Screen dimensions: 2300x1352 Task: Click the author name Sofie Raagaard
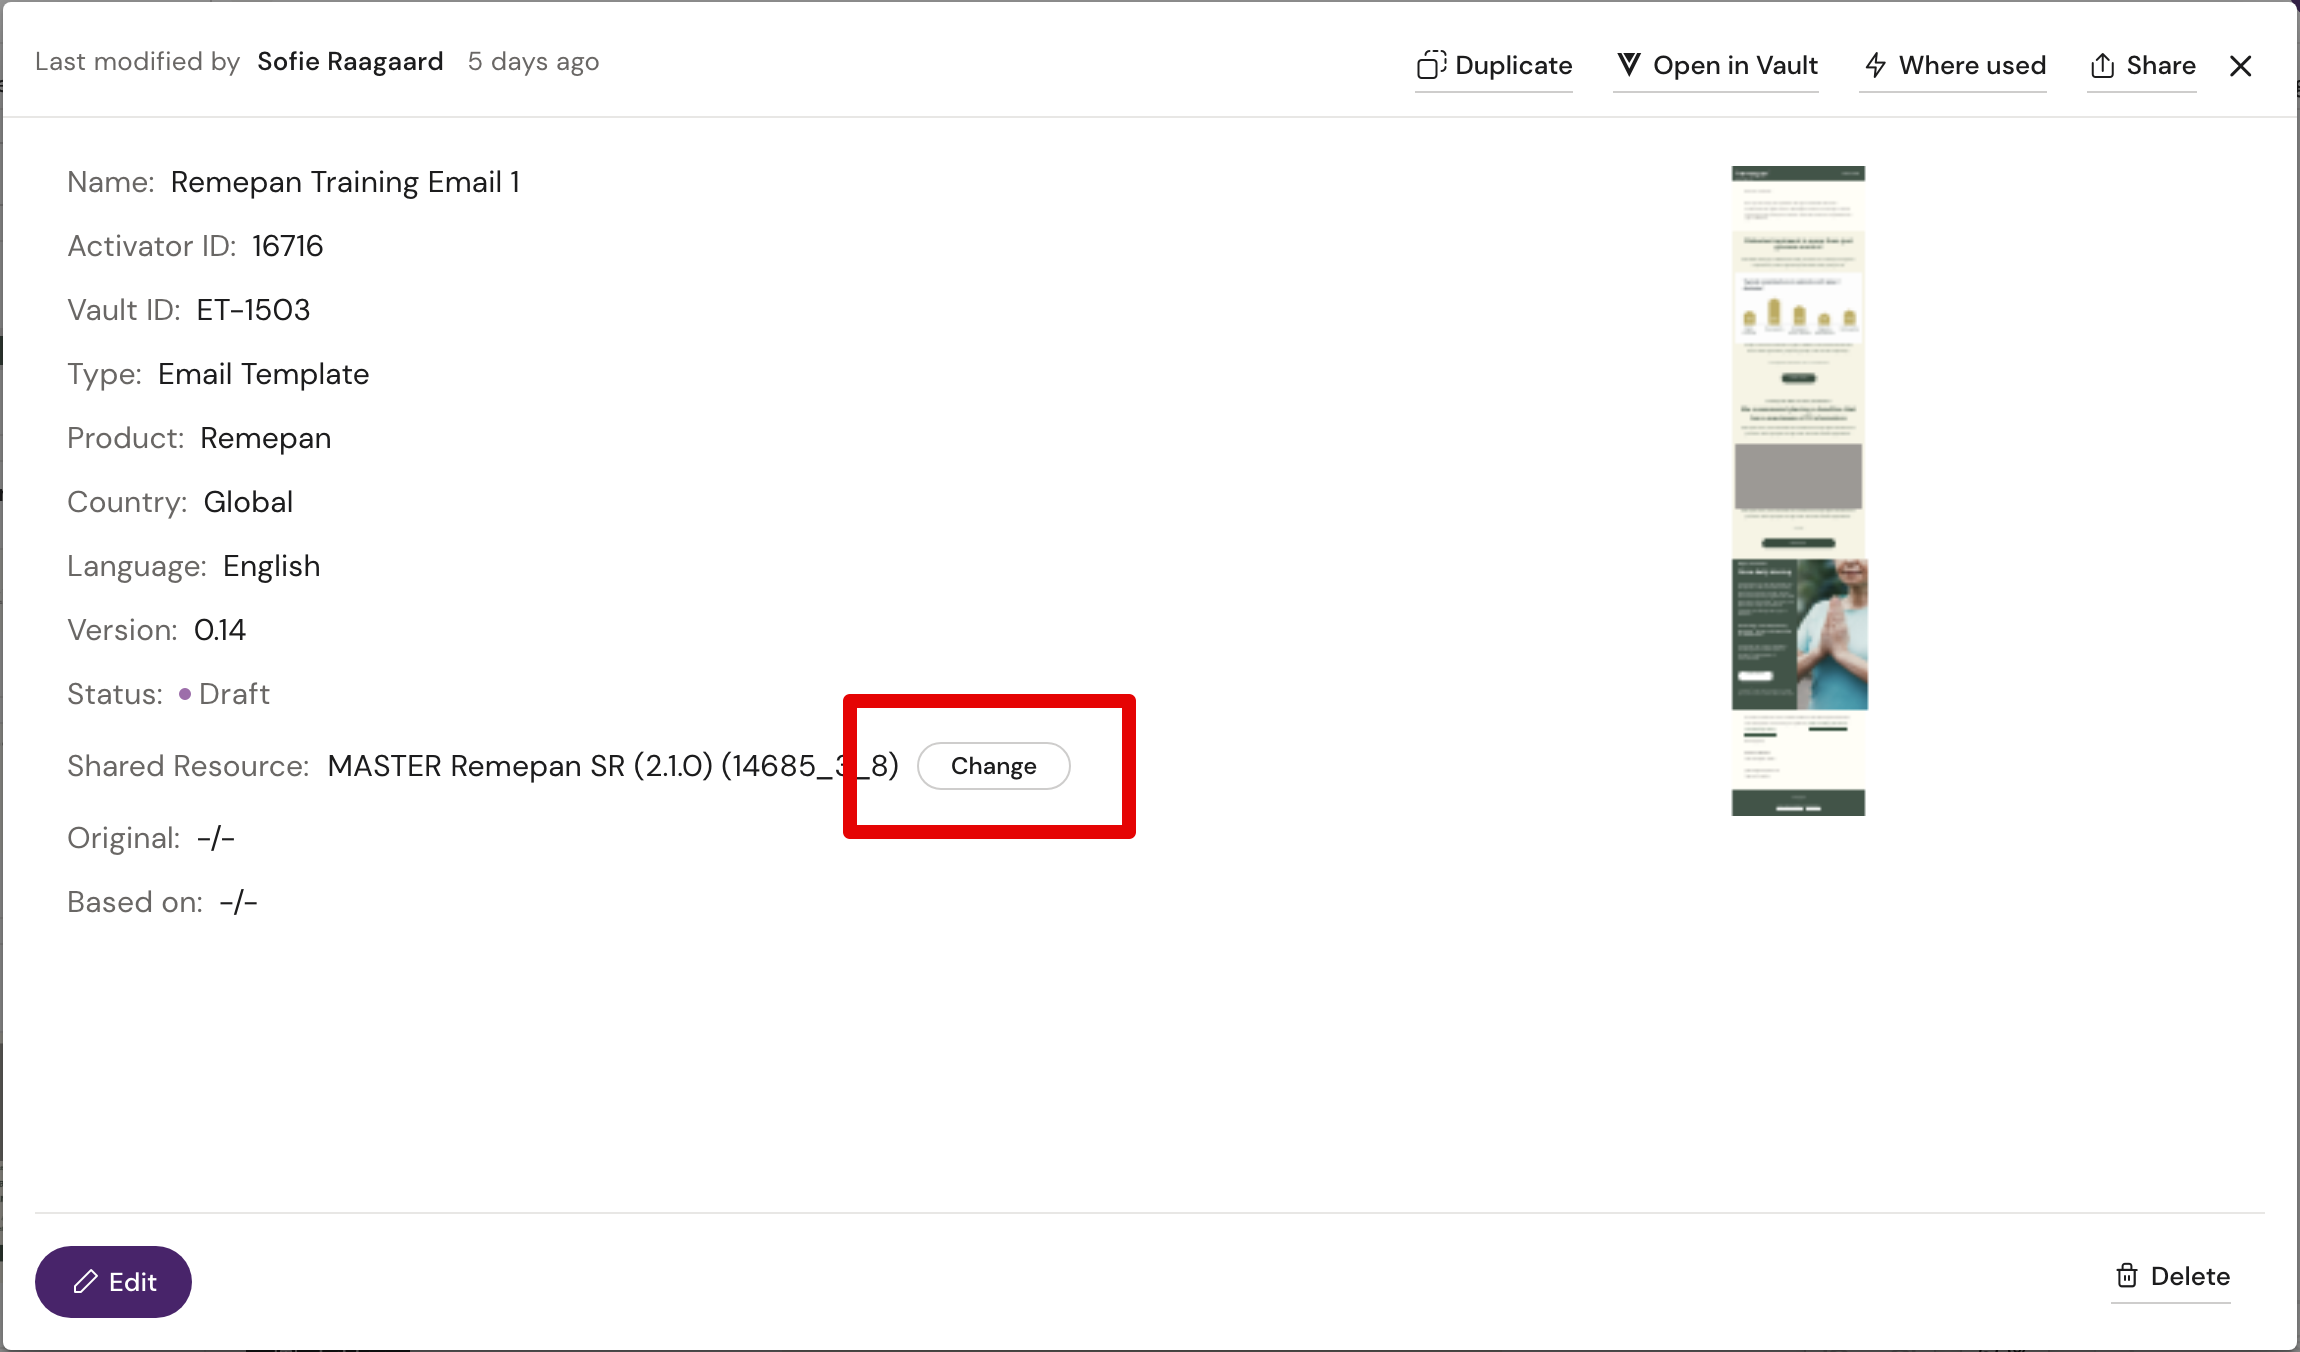click(350, 61)
